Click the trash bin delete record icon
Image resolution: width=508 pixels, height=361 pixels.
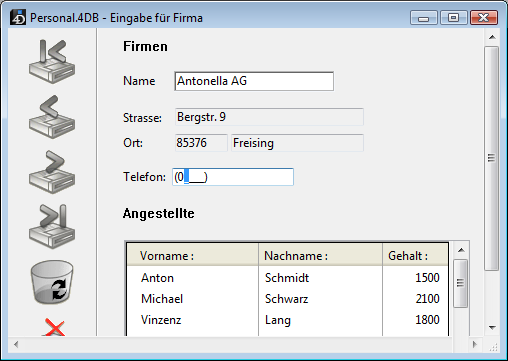click(52, 282)
